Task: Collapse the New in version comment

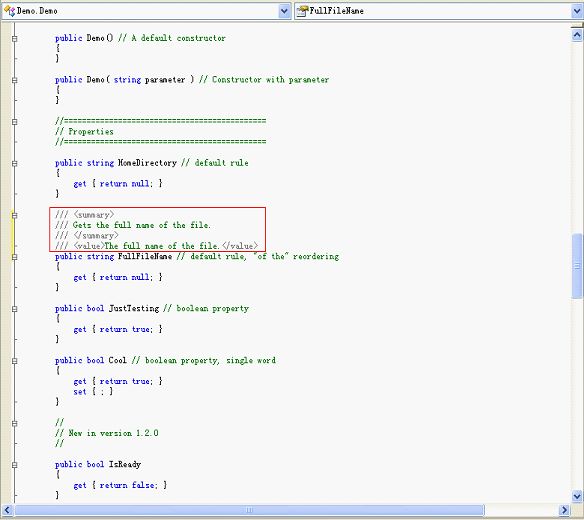Action: 15,424
